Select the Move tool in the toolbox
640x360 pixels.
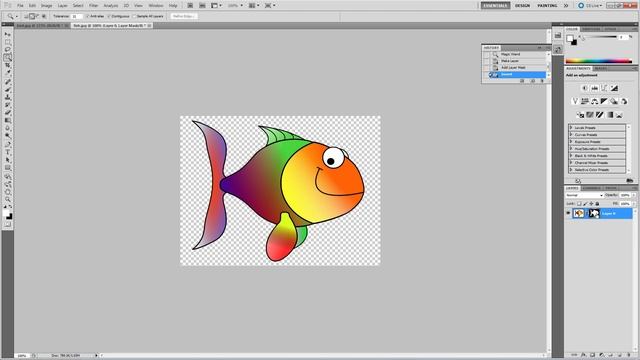[7, 35]
